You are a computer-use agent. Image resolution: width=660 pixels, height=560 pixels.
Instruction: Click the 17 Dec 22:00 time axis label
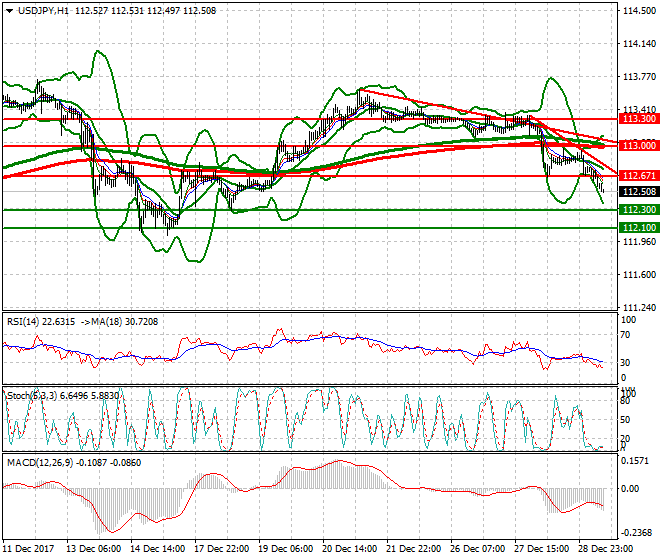222,549
